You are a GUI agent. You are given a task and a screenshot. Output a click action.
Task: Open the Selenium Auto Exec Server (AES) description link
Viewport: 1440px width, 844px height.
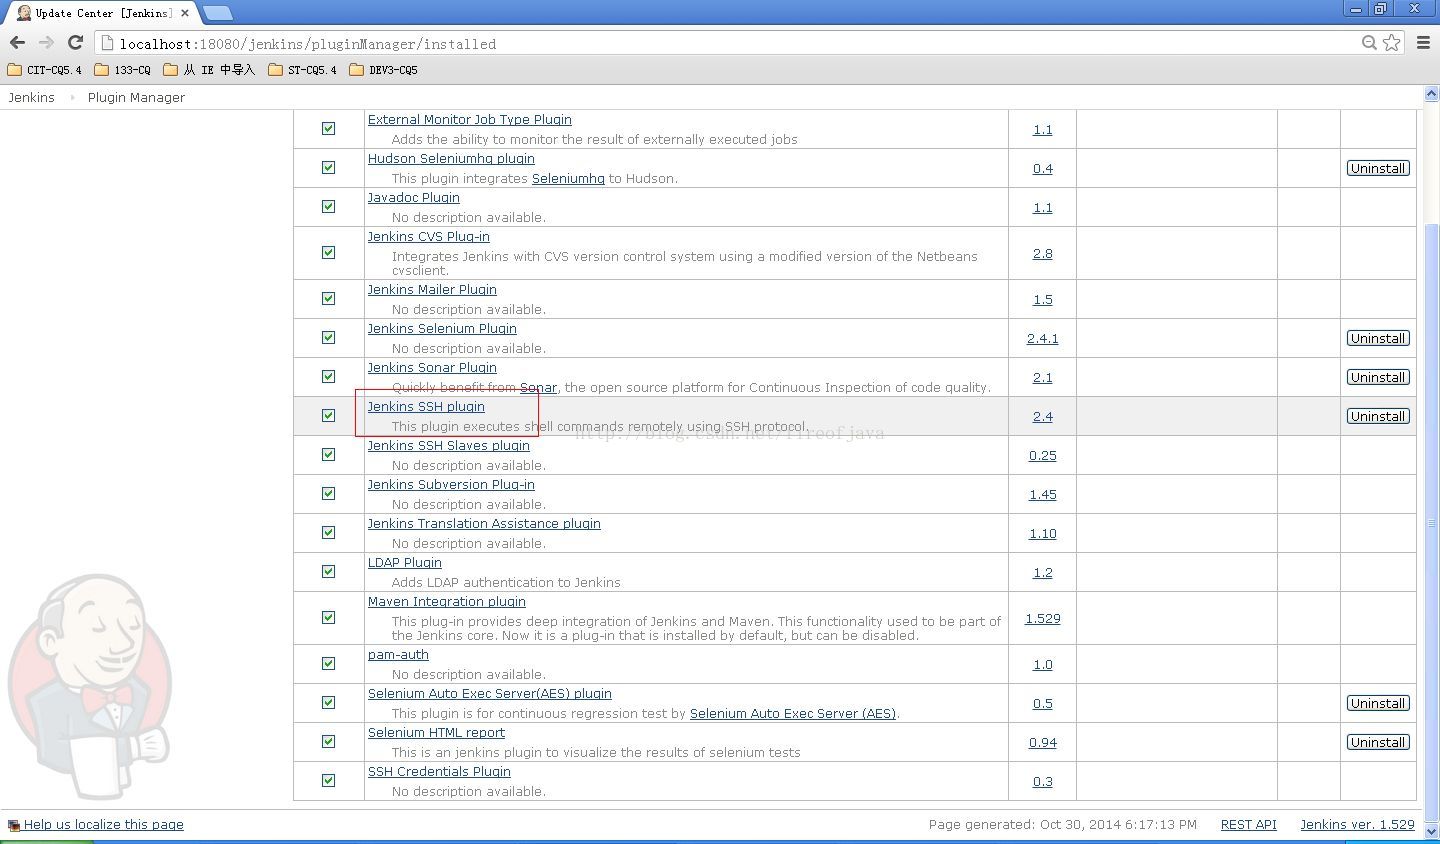tap(793, 714)
